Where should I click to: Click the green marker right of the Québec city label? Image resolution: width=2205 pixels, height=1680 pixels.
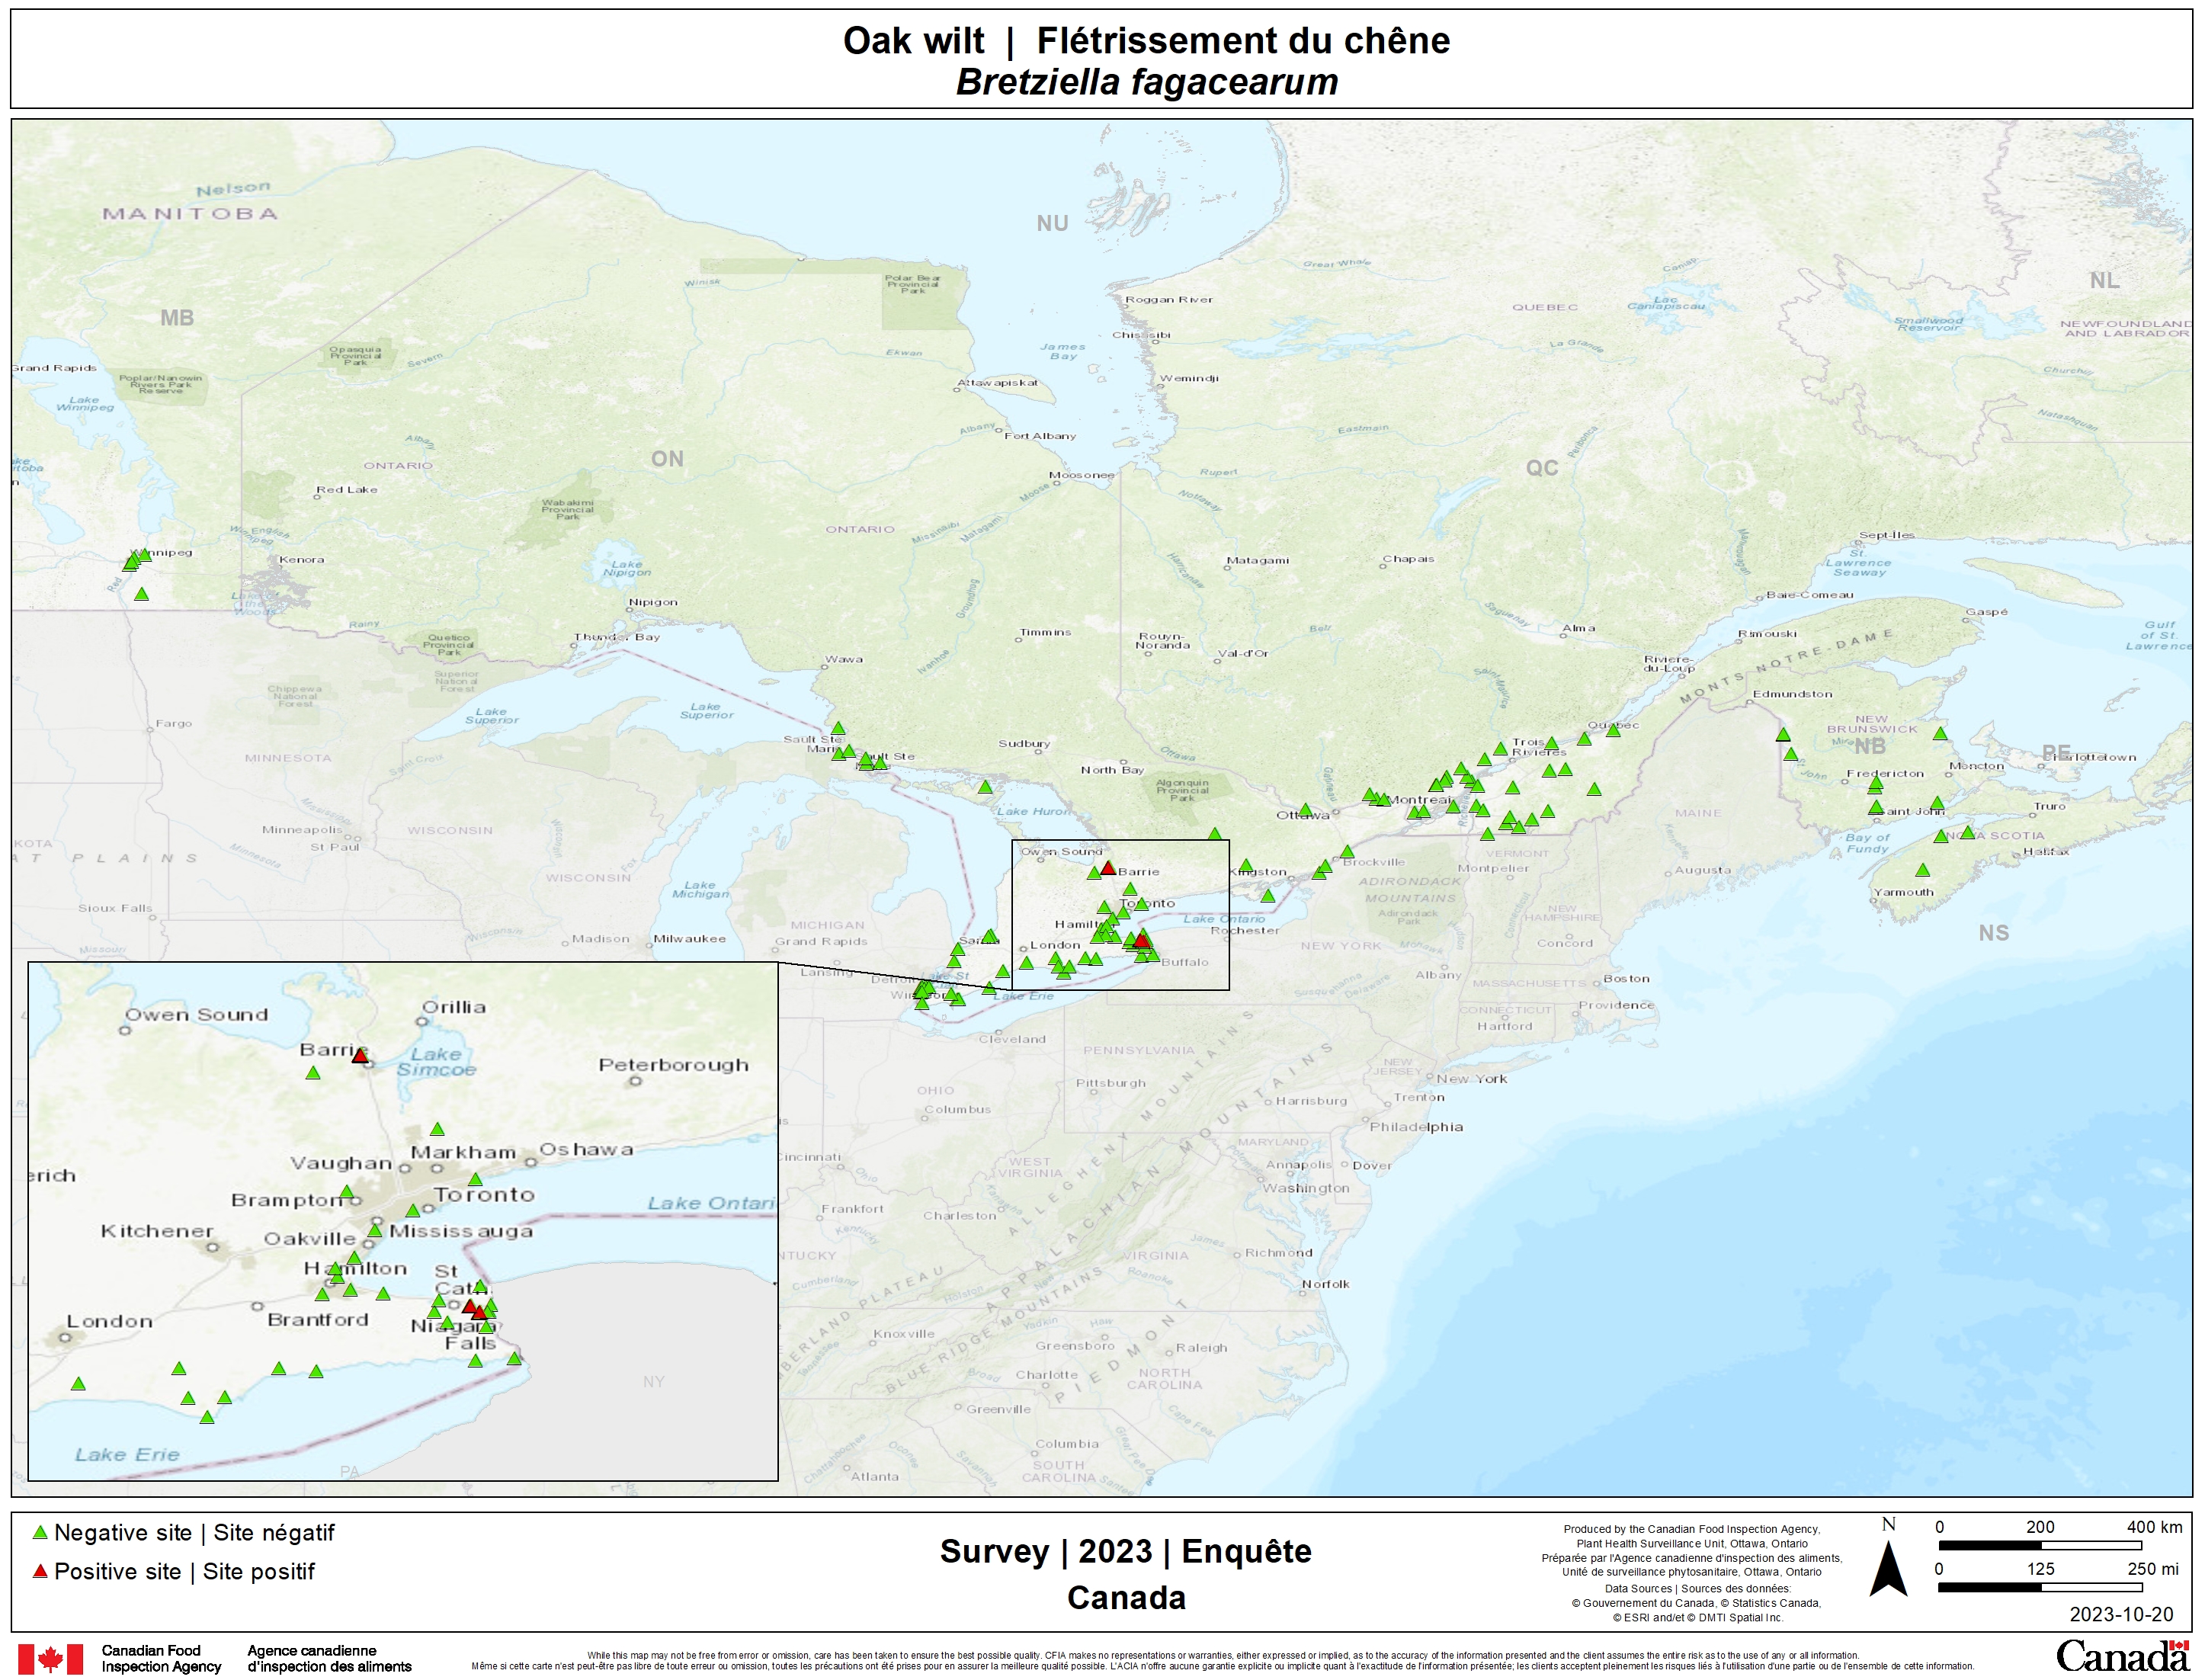pyautogui.click(x=1613, y=731)
